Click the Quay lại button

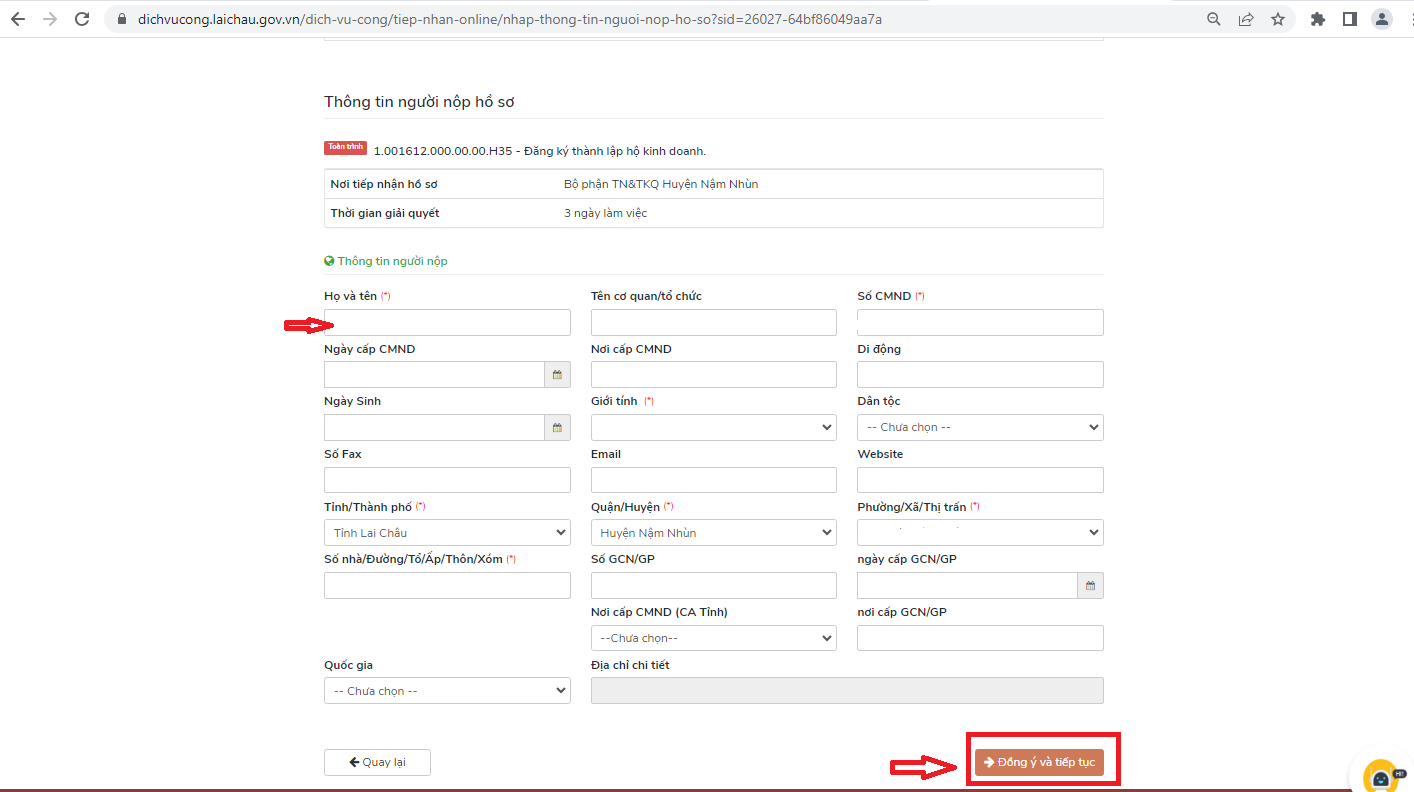pyautogui.click(x=377, y=762)
